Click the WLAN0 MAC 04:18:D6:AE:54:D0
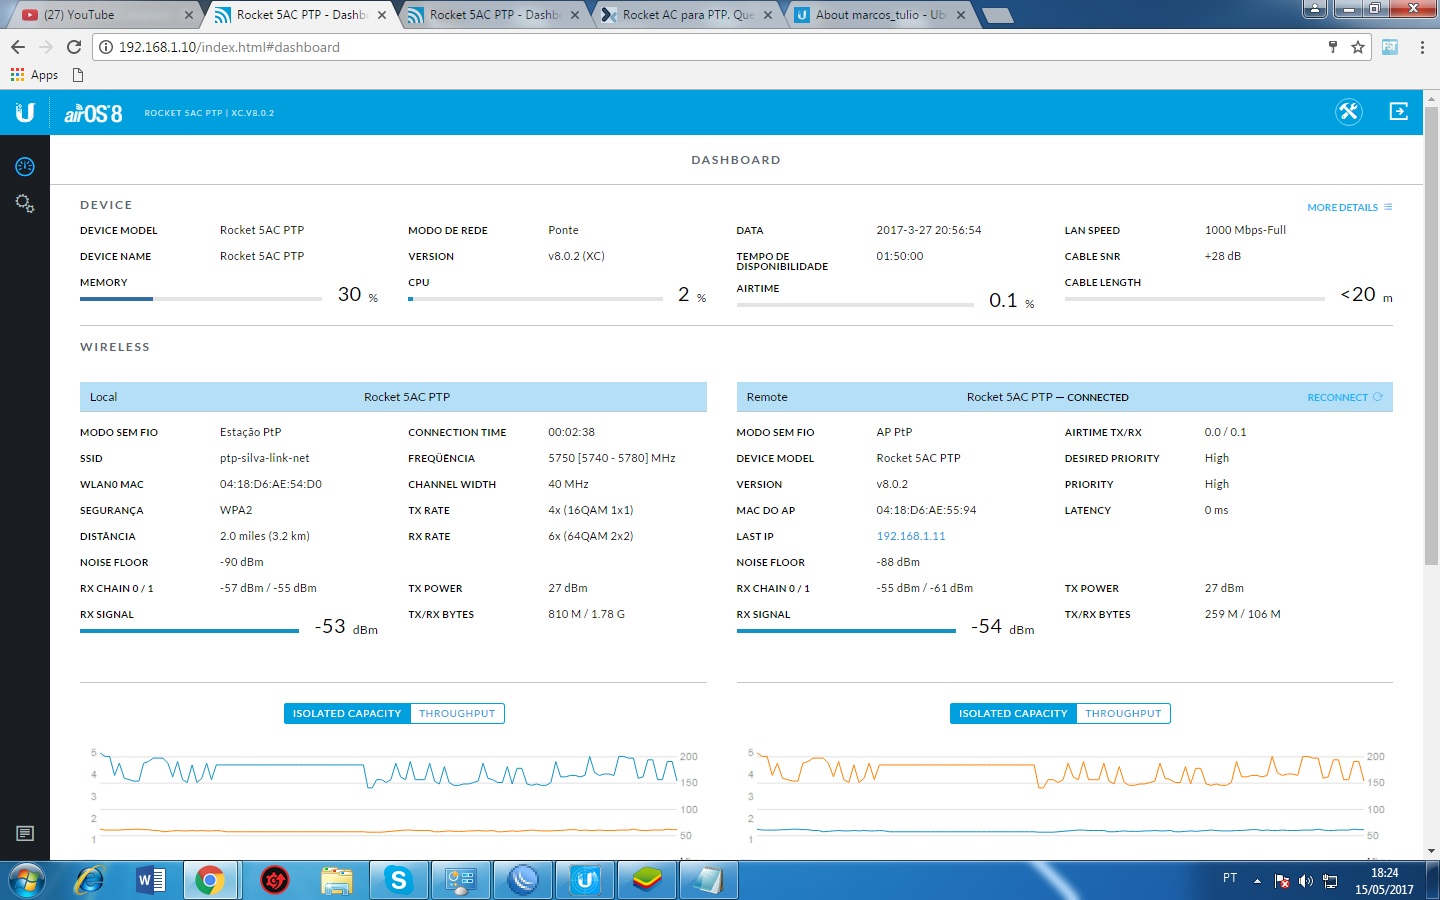 (271, 484)
